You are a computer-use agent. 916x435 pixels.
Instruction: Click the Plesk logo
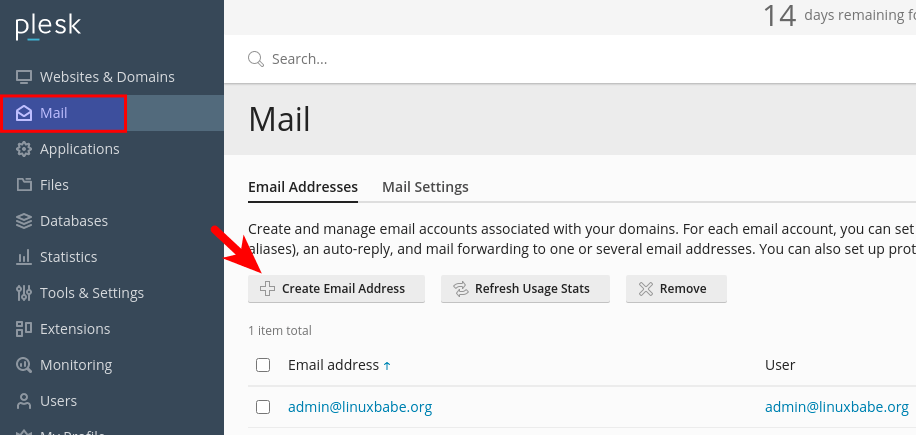[x=48, y=27]
